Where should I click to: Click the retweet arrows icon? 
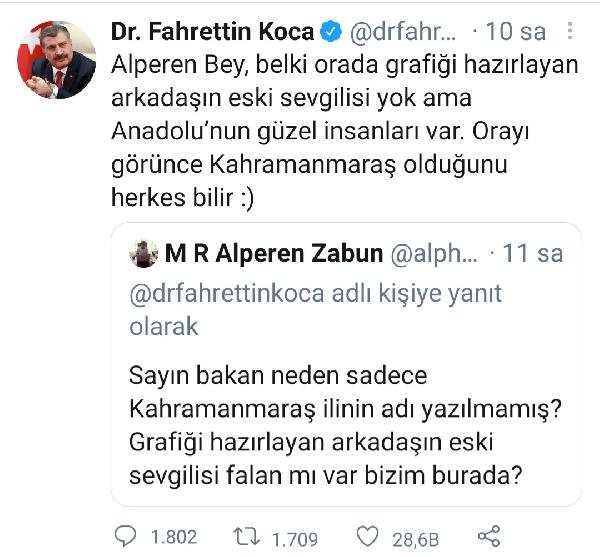point(247,536)
